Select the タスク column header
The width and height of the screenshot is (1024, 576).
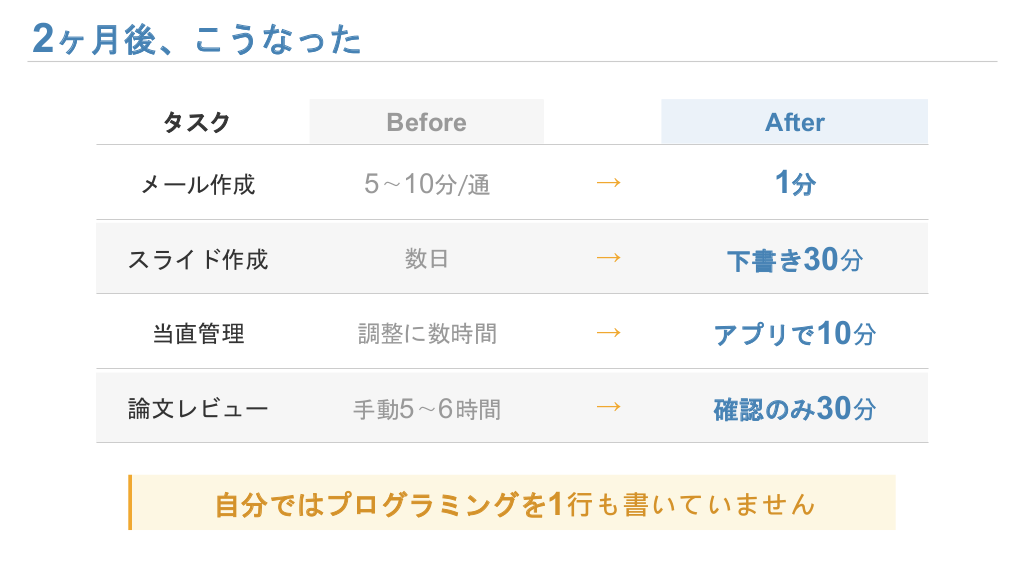(197, 123)
